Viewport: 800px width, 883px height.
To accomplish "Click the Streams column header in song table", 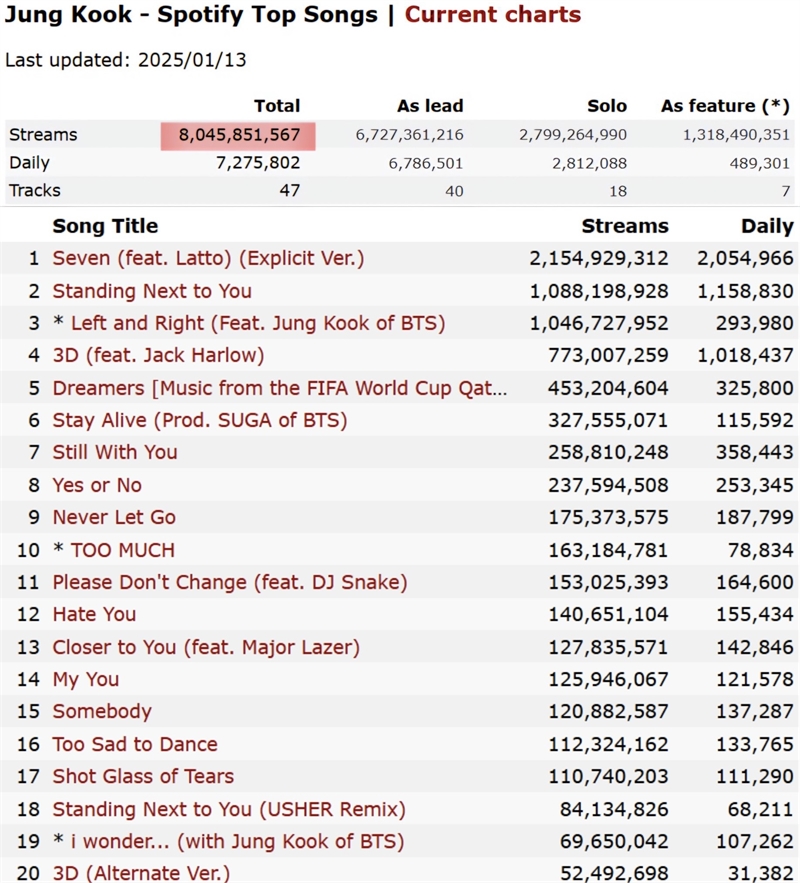I will (x=625, y=226).
